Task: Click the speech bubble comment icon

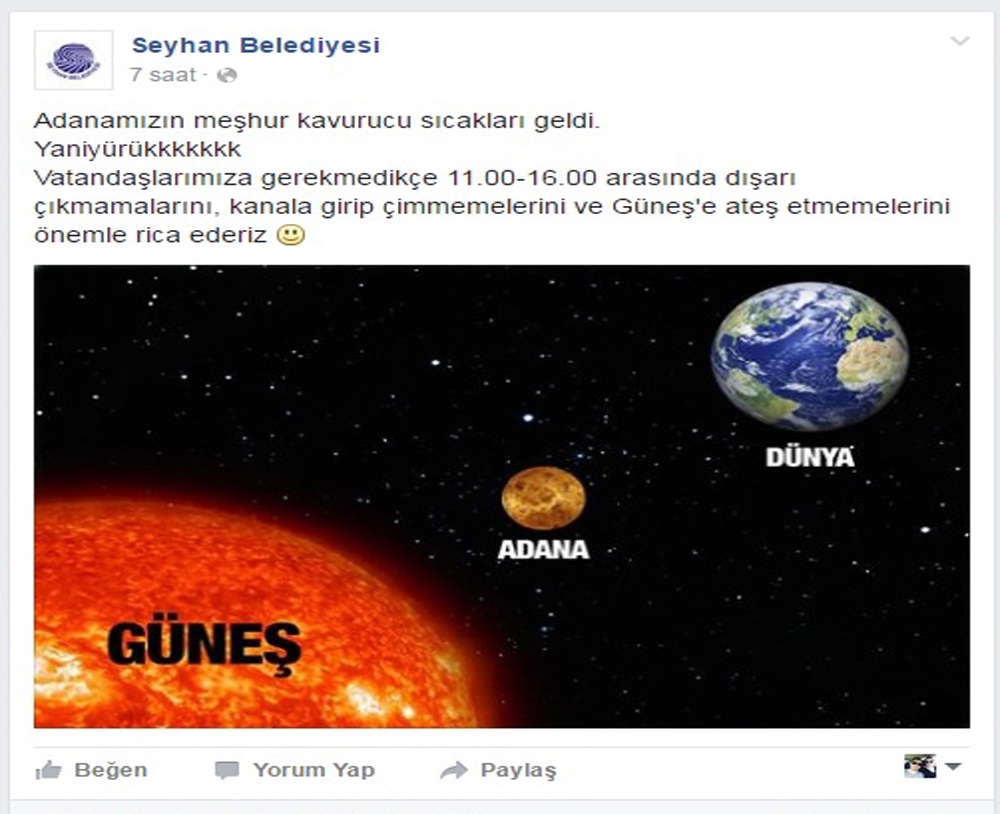Action: pos(227,771)
